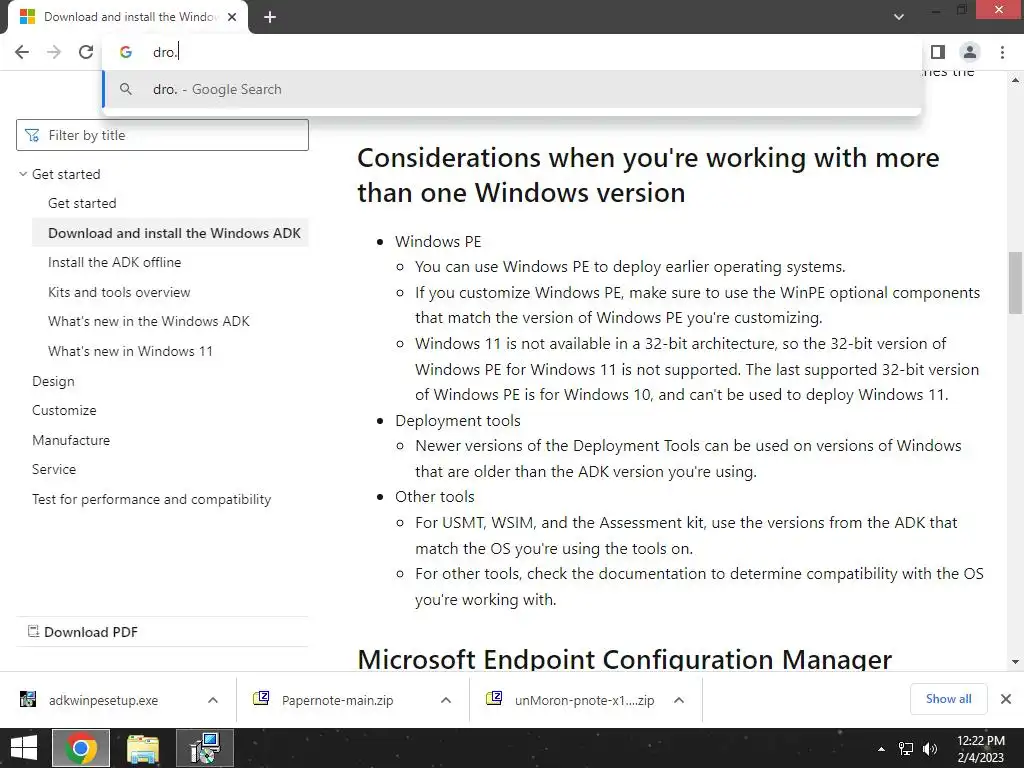This screenshot has width=1024, height=768.
Task: Expand the Manufacture section
Action: point(71,440)
